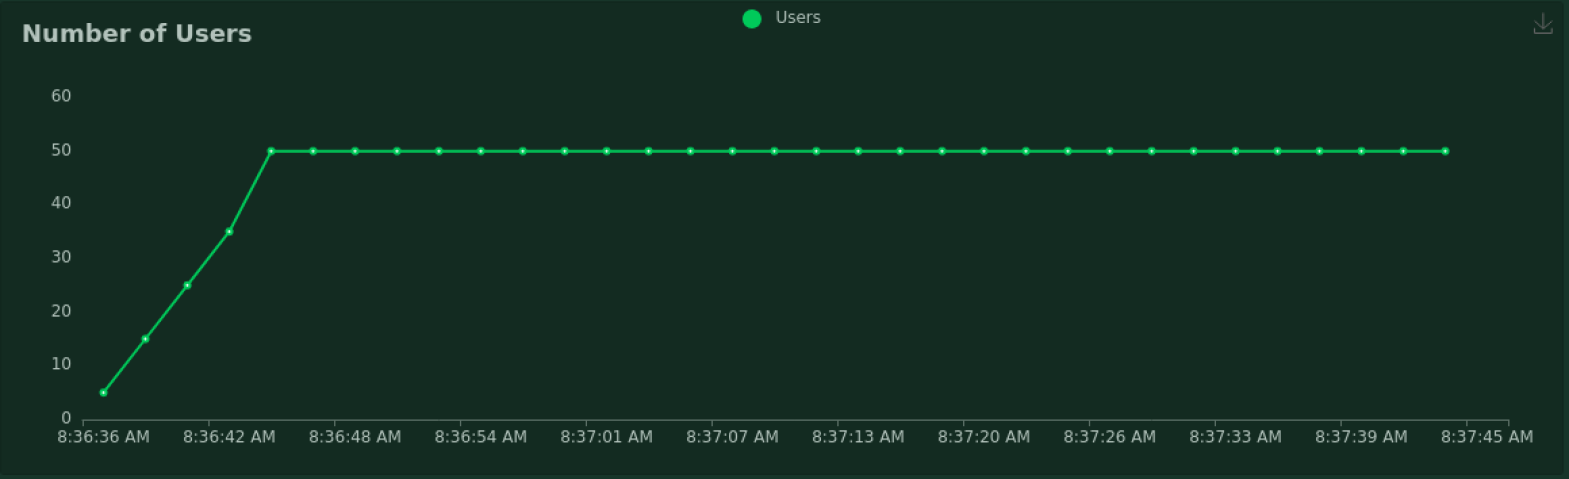Click the 8:36:54 AM x-axis label
Image resolution: width=1569 pixels, height=479 pixels.
(481, 437)
